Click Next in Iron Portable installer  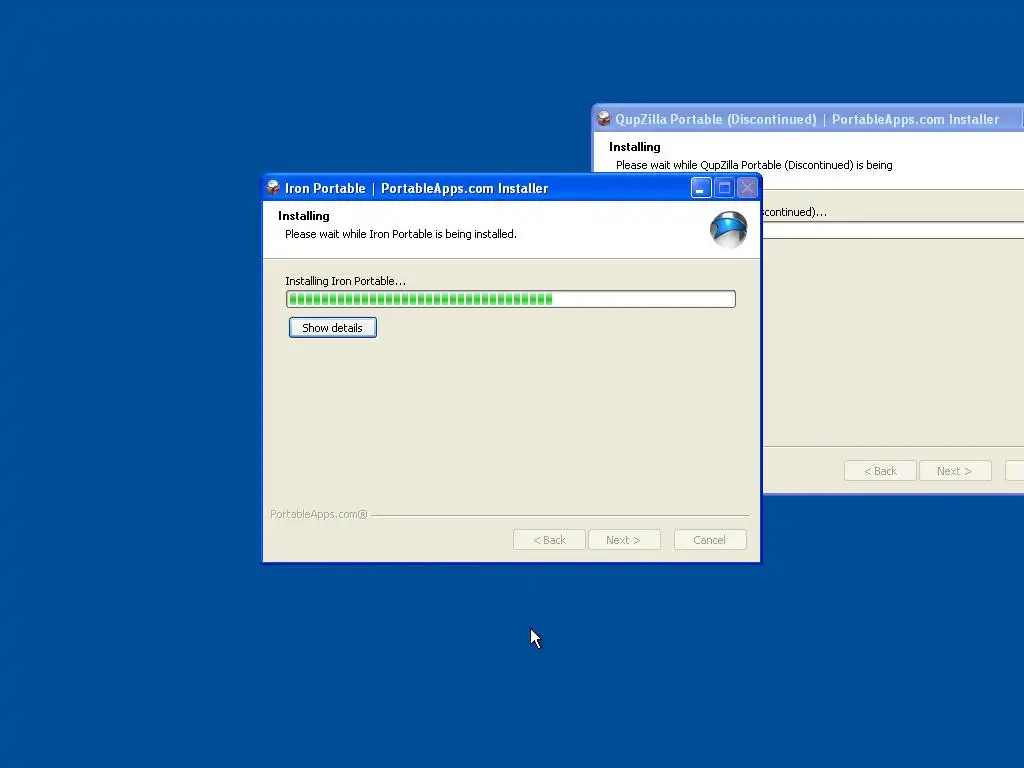pyautogui.click(x=624, y=540)
